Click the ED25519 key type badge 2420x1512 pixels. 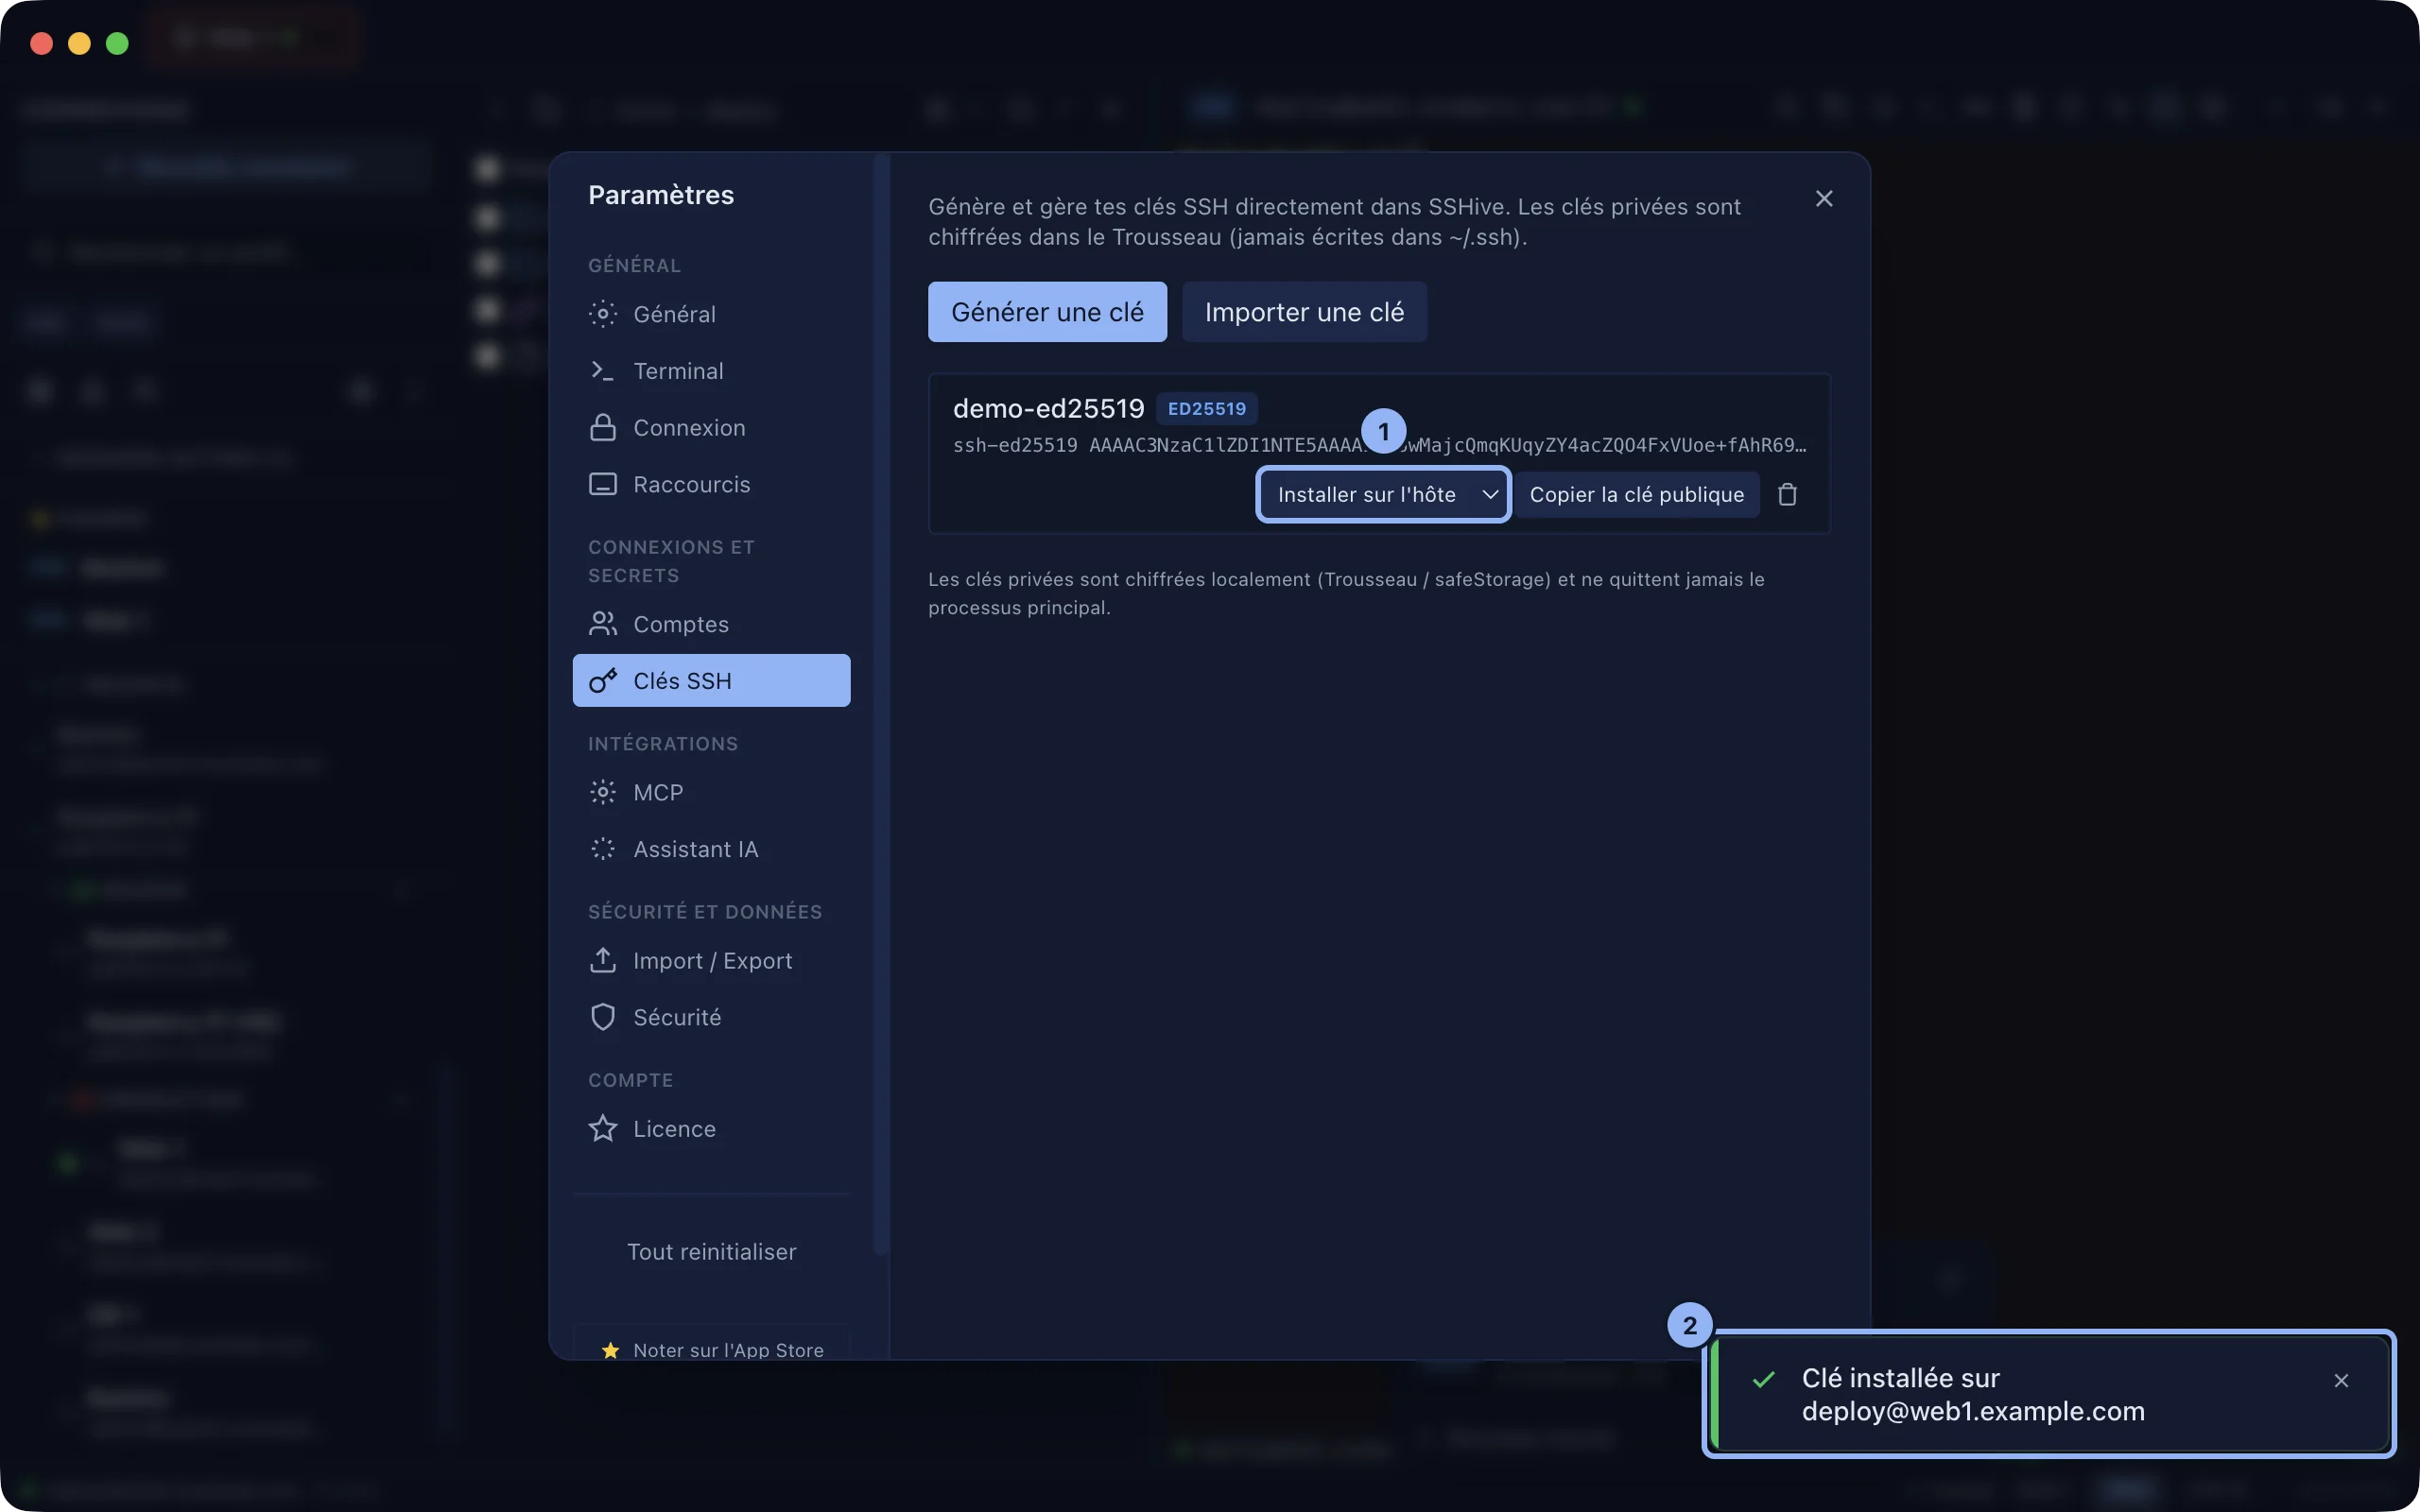click(x=1207, y=408)
